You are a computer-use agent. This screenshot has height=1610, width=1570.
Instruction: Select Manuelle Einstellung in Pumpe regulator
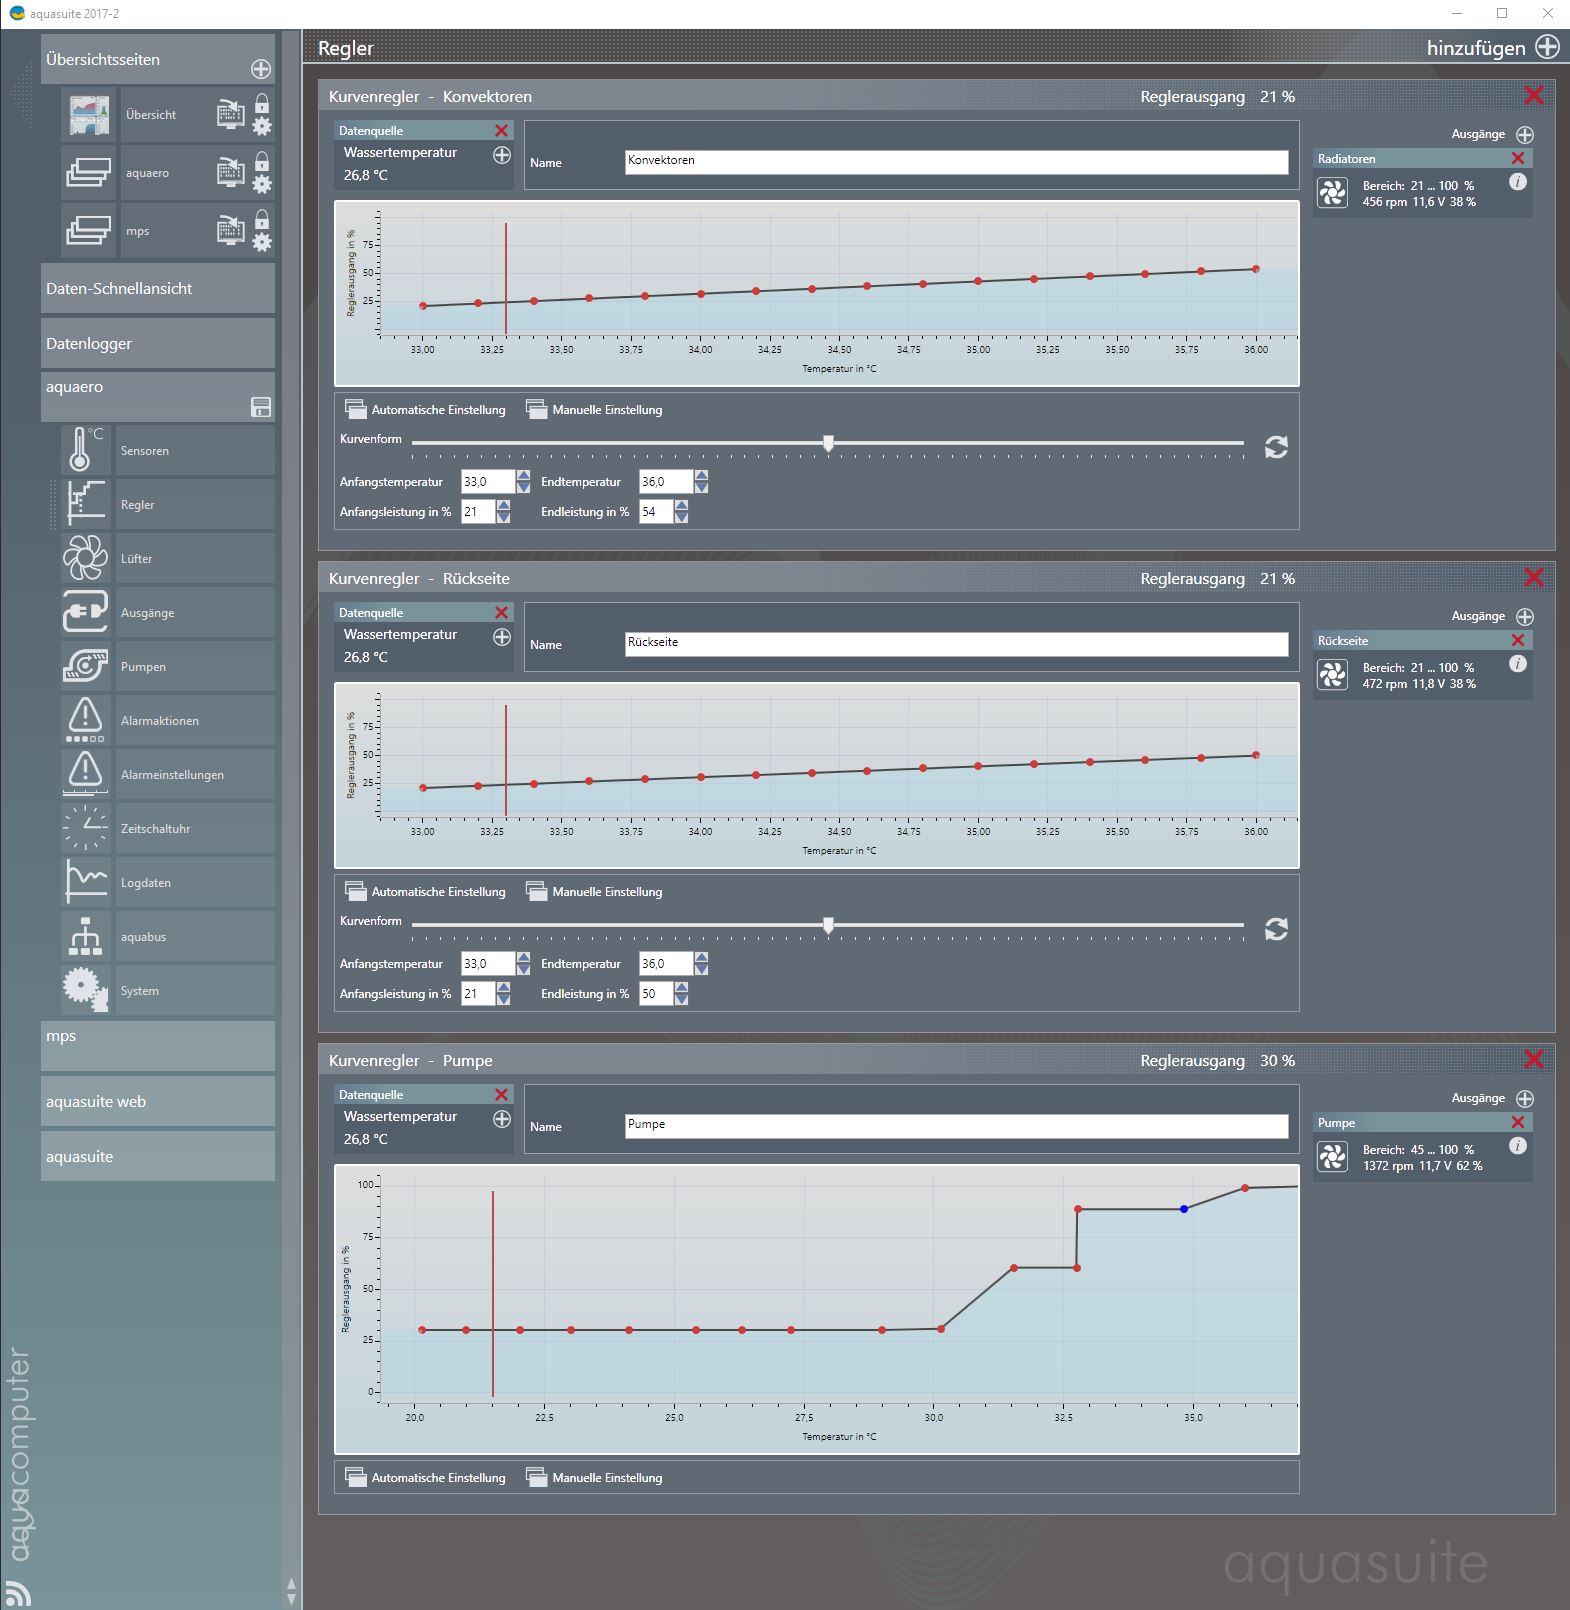pyautogui.click(x=594, y=1477)
